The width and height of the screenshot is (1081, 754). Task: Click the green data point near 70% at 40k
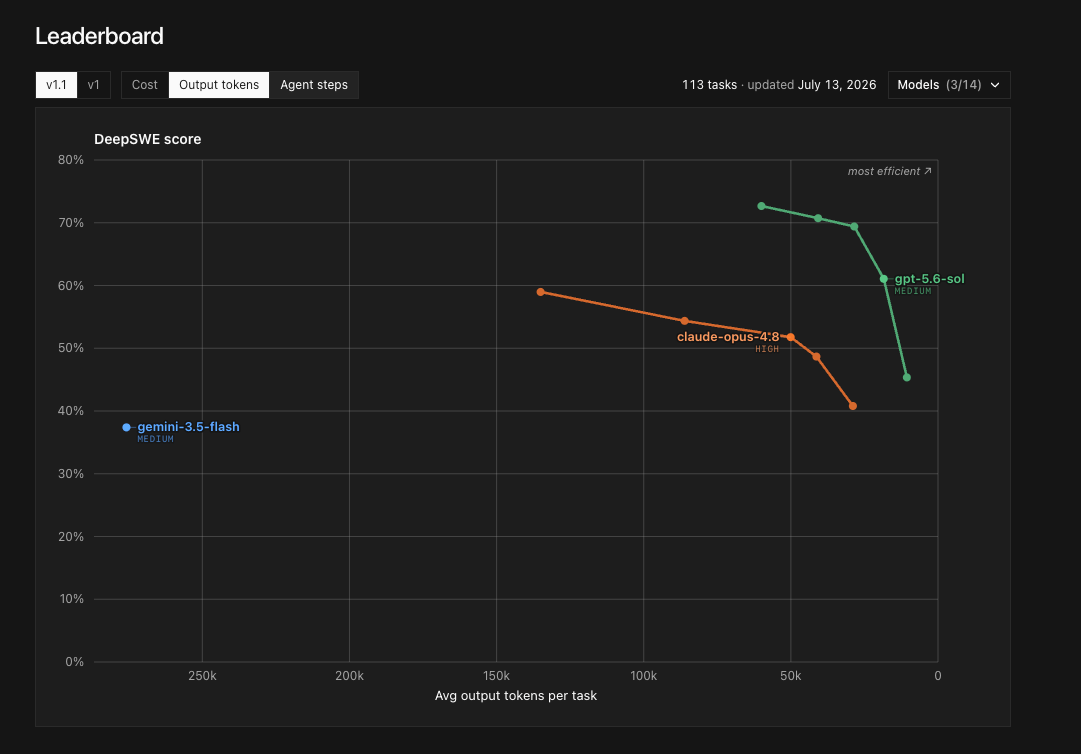click(x=818, y=218)
